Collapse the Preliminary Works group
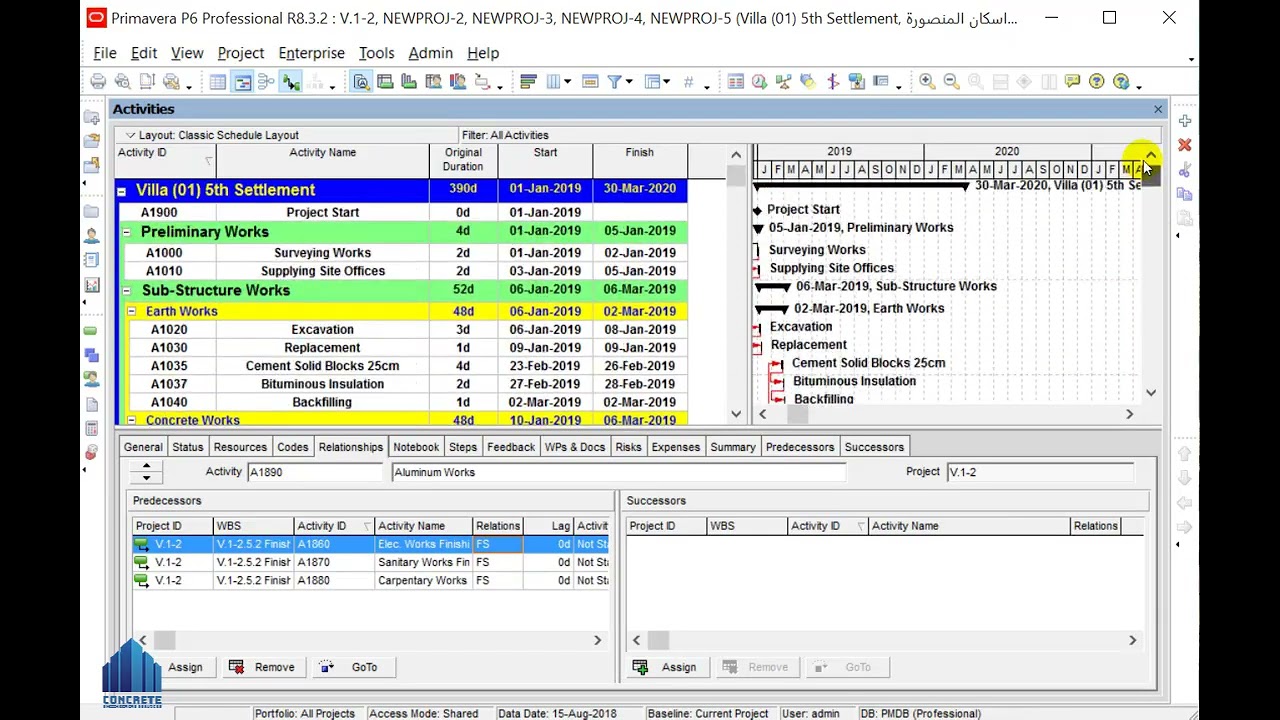1280x720 pixels. tap(127, 232)
